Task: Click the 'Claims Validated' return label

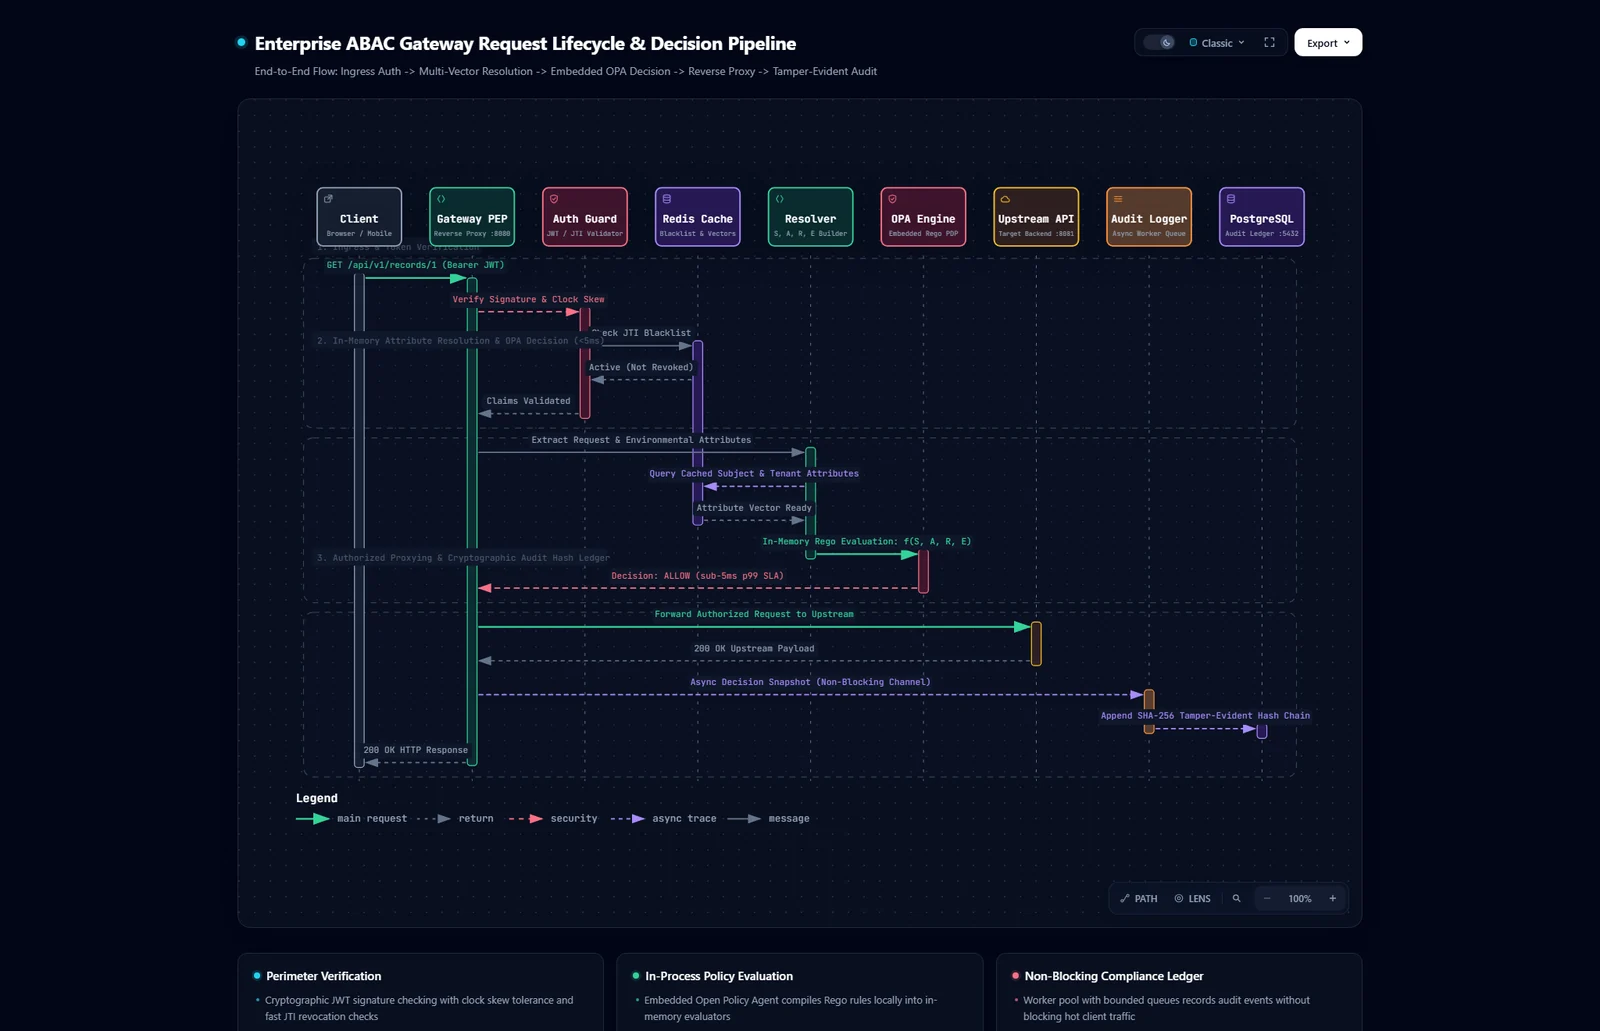Action: click(528, 401)
